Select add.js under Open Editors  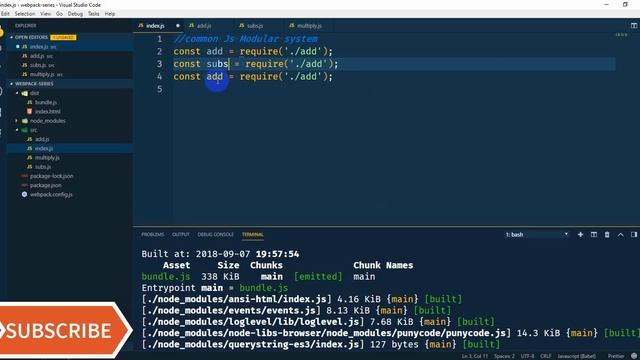pos(69,56)
